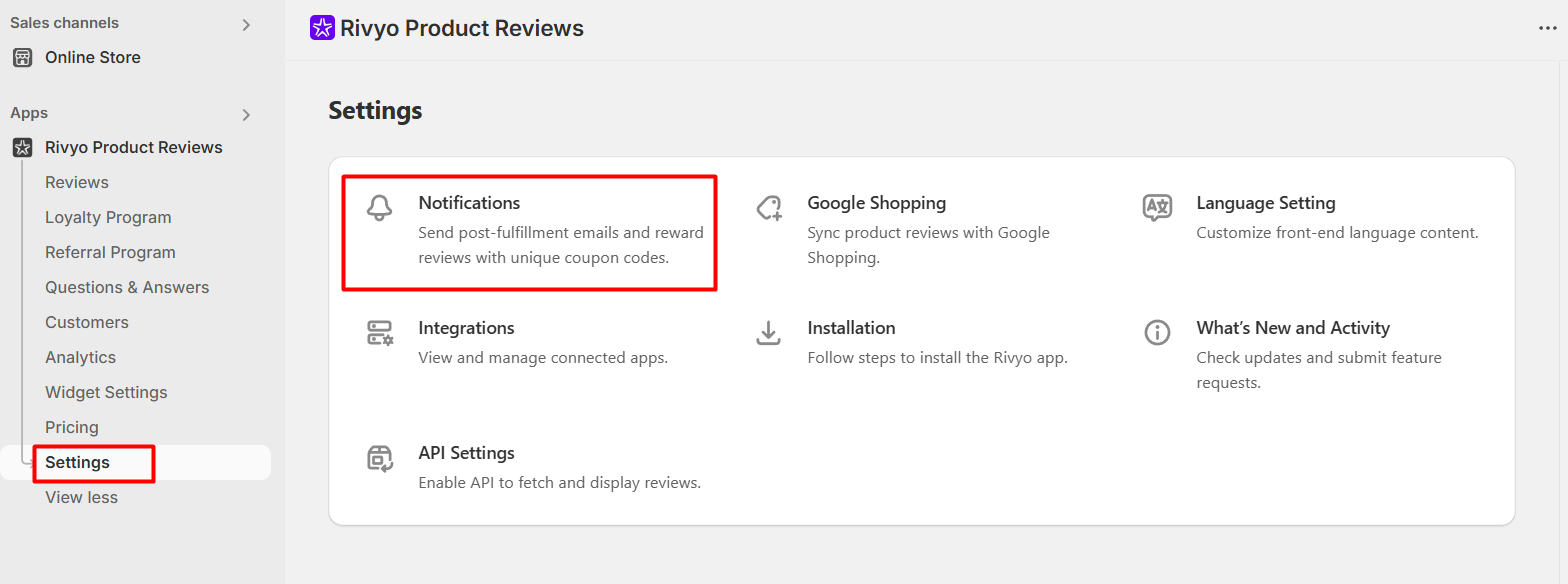
Task: Click the Apps heading label
Action: [x=29, y=113]
